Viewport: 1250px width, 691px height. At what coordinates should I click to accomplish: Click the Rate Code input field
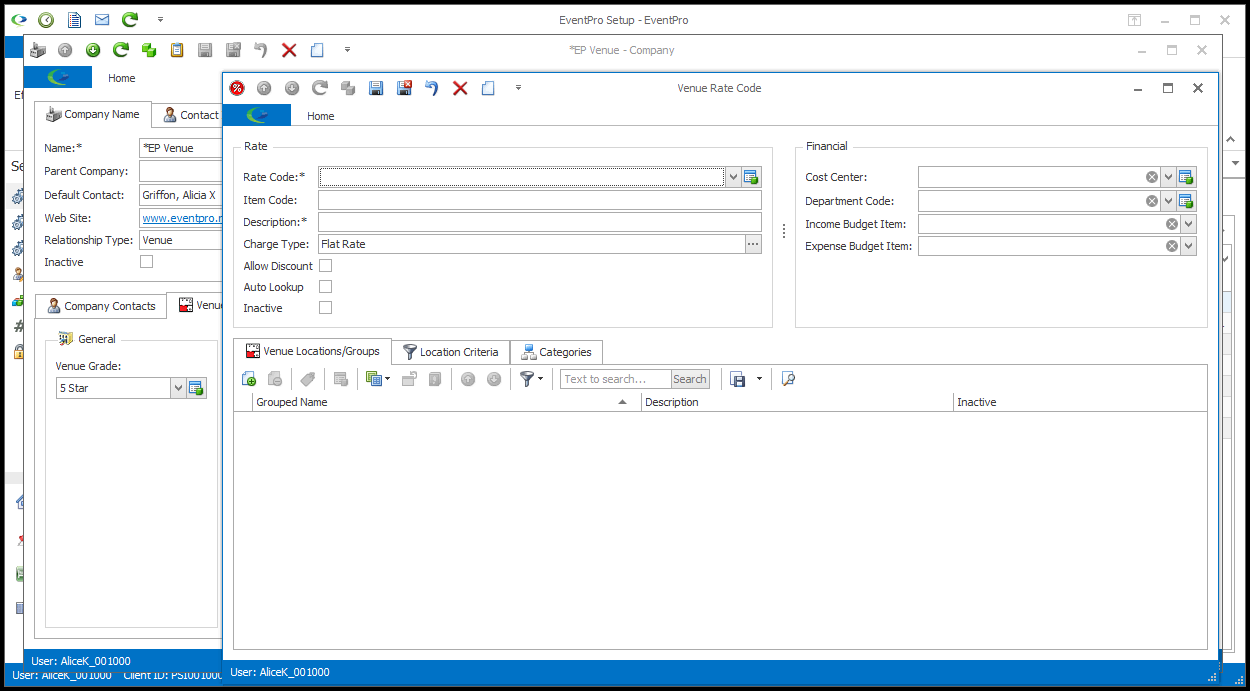521,177
